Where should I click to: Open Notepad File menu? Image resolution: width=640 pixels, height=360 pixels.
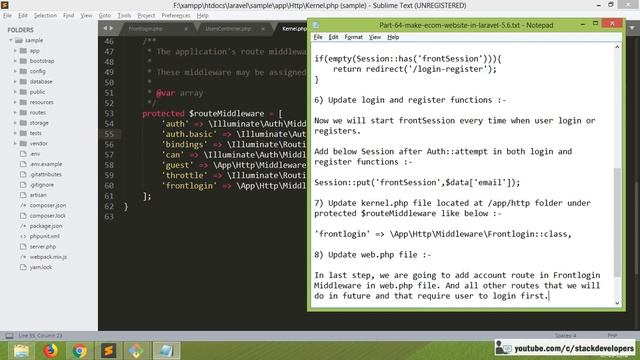point(318,37)
